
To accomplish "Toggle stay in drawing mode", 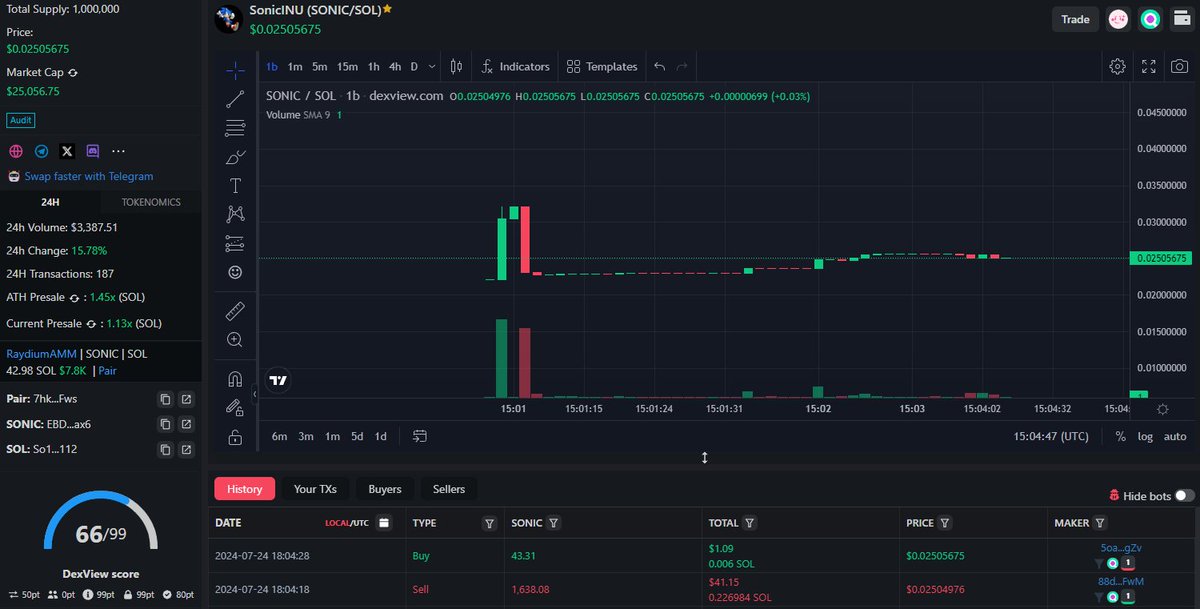I will 235,407.
